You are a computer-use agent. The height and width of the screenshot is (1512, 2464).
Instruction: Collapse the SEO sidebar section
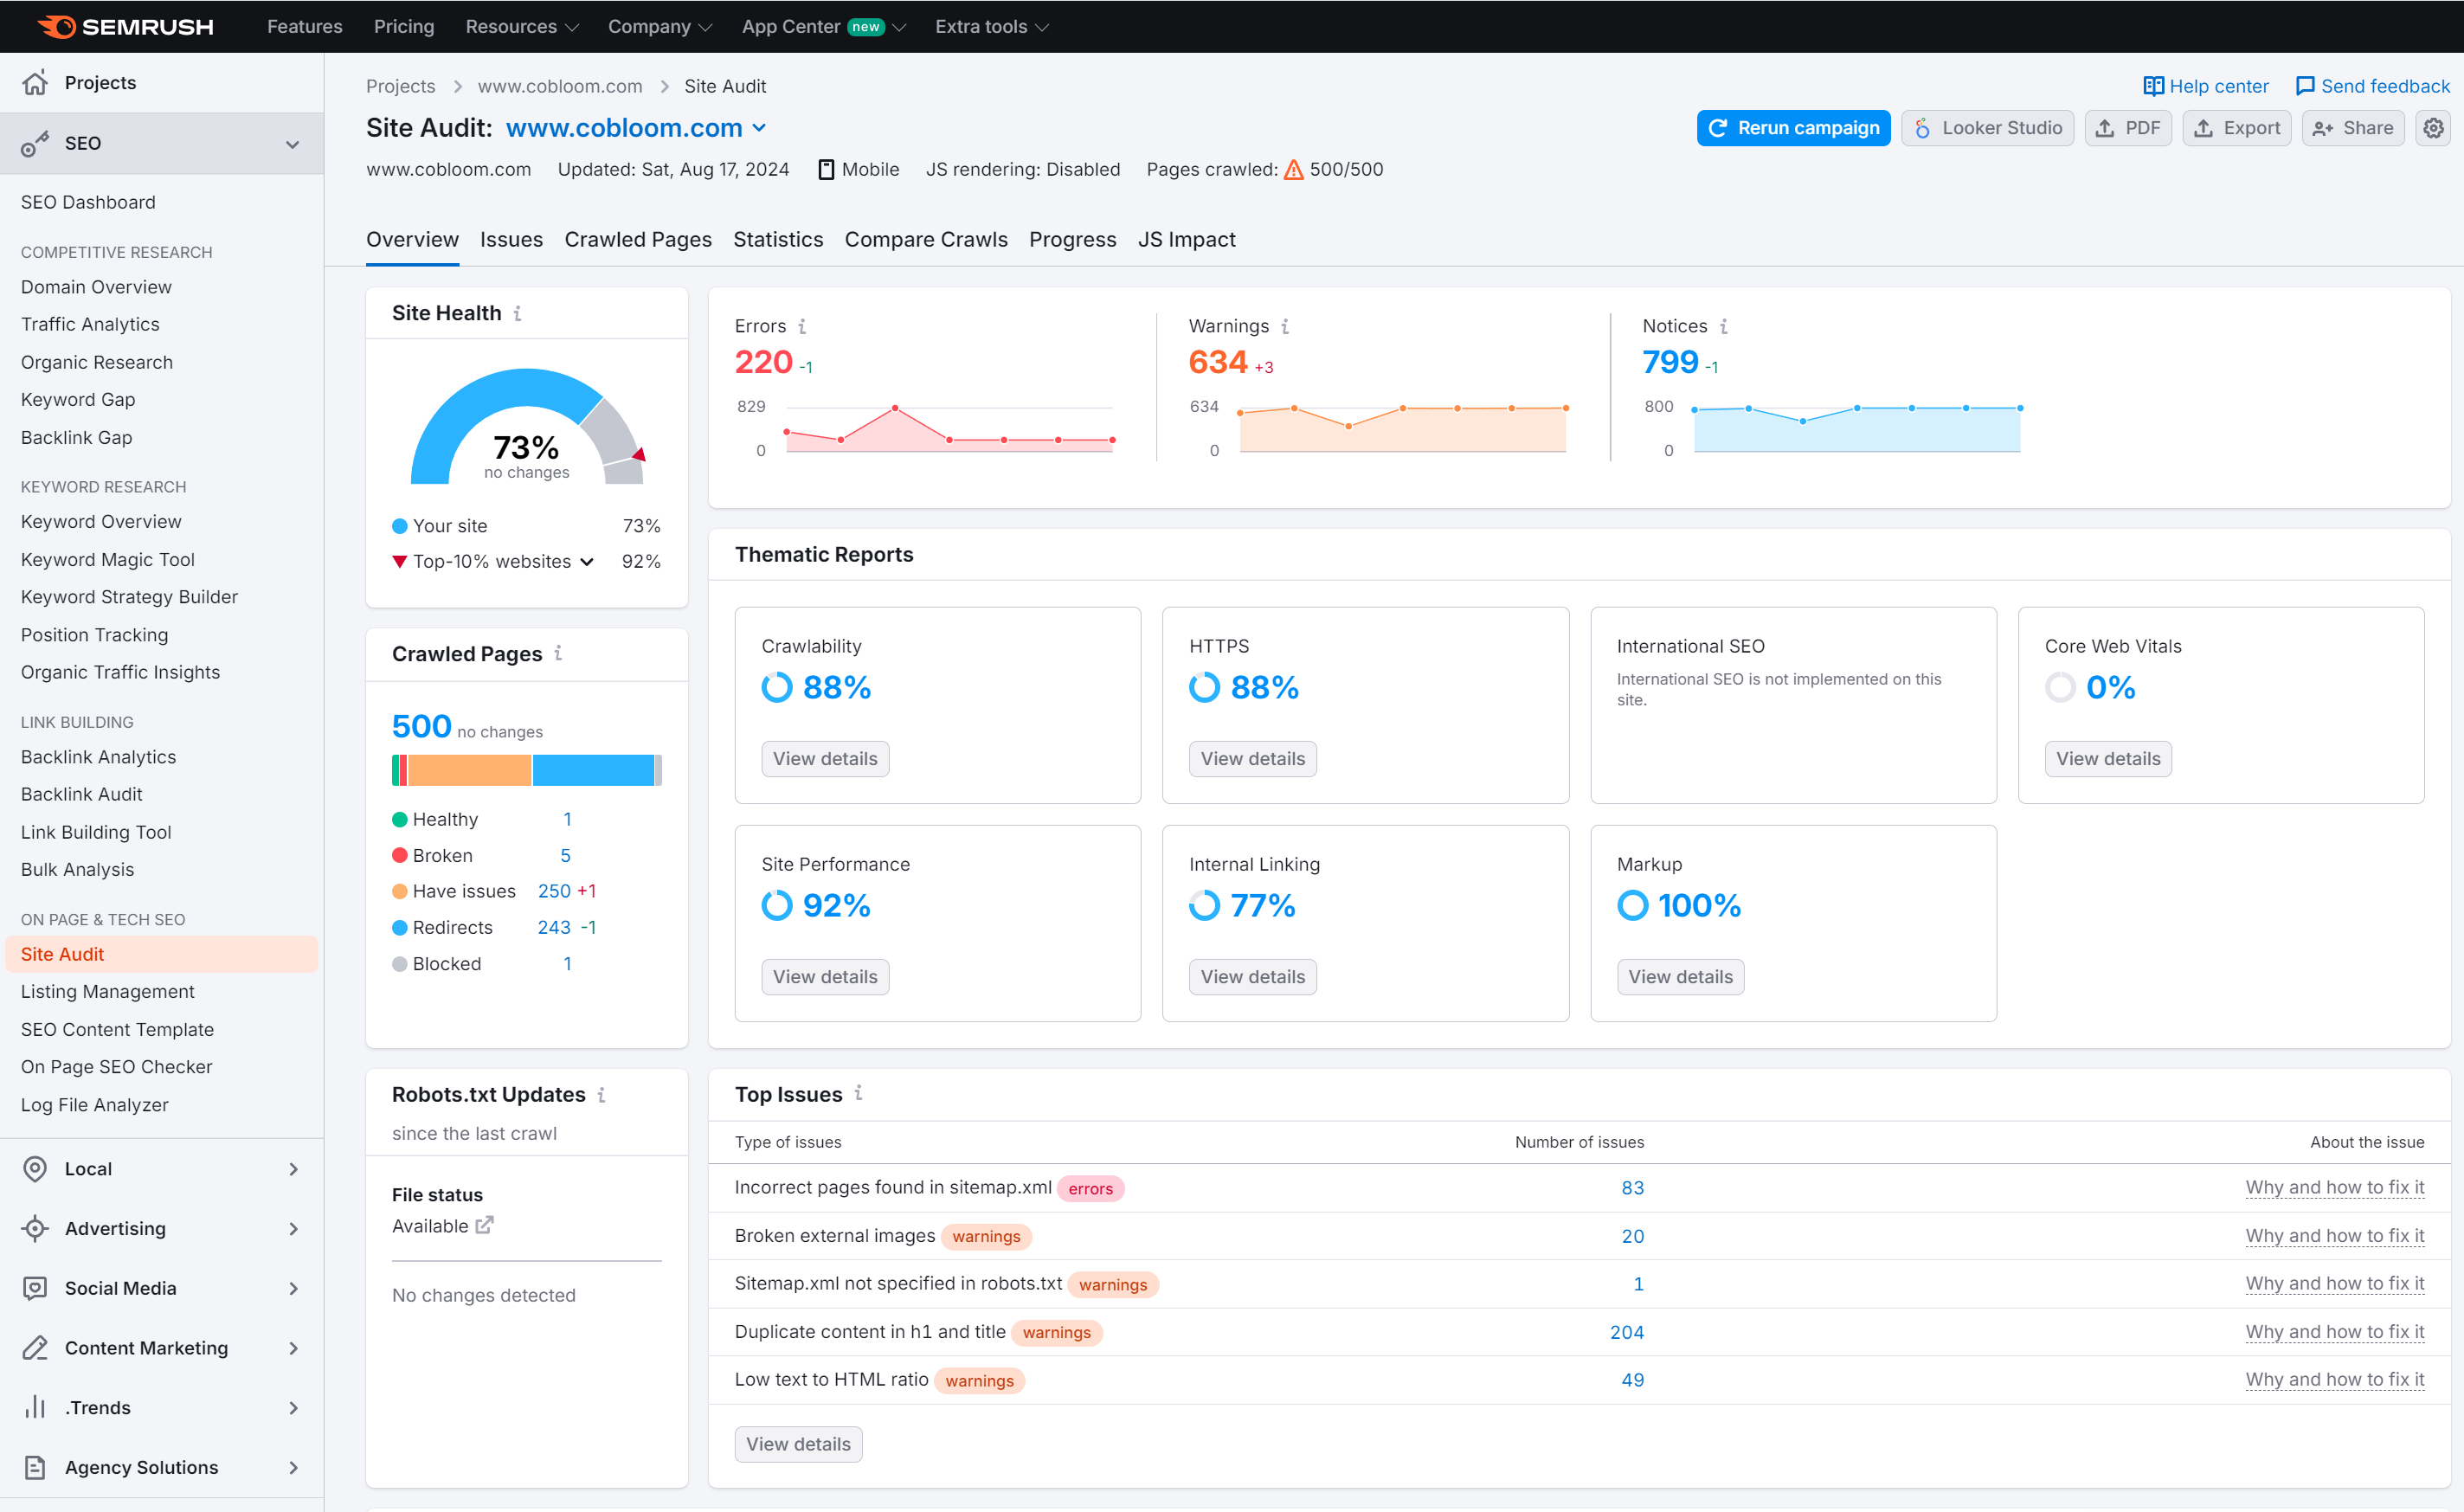(x=292, y=144)
